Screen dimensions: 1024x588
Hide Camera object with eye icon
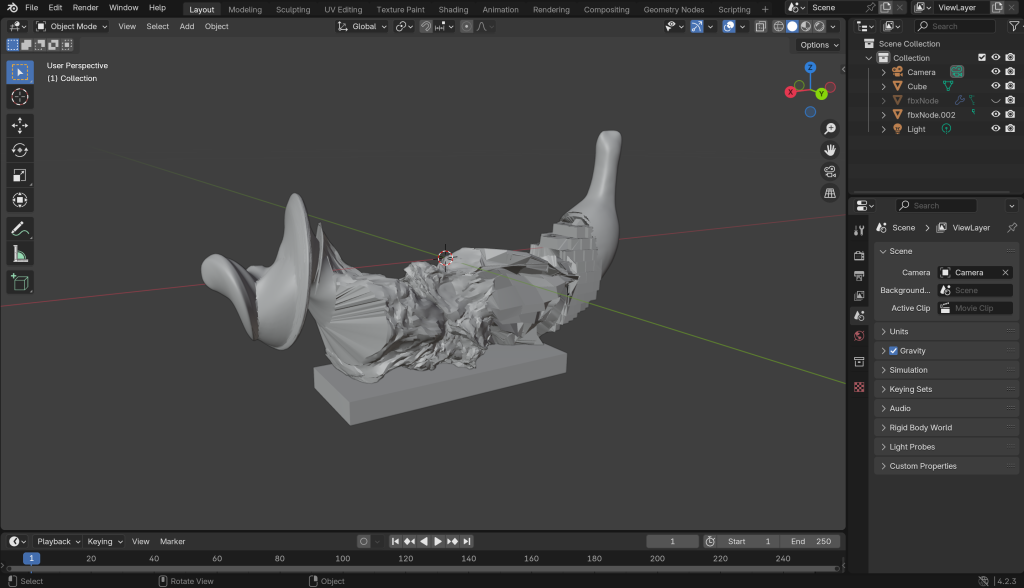point(995,72)
